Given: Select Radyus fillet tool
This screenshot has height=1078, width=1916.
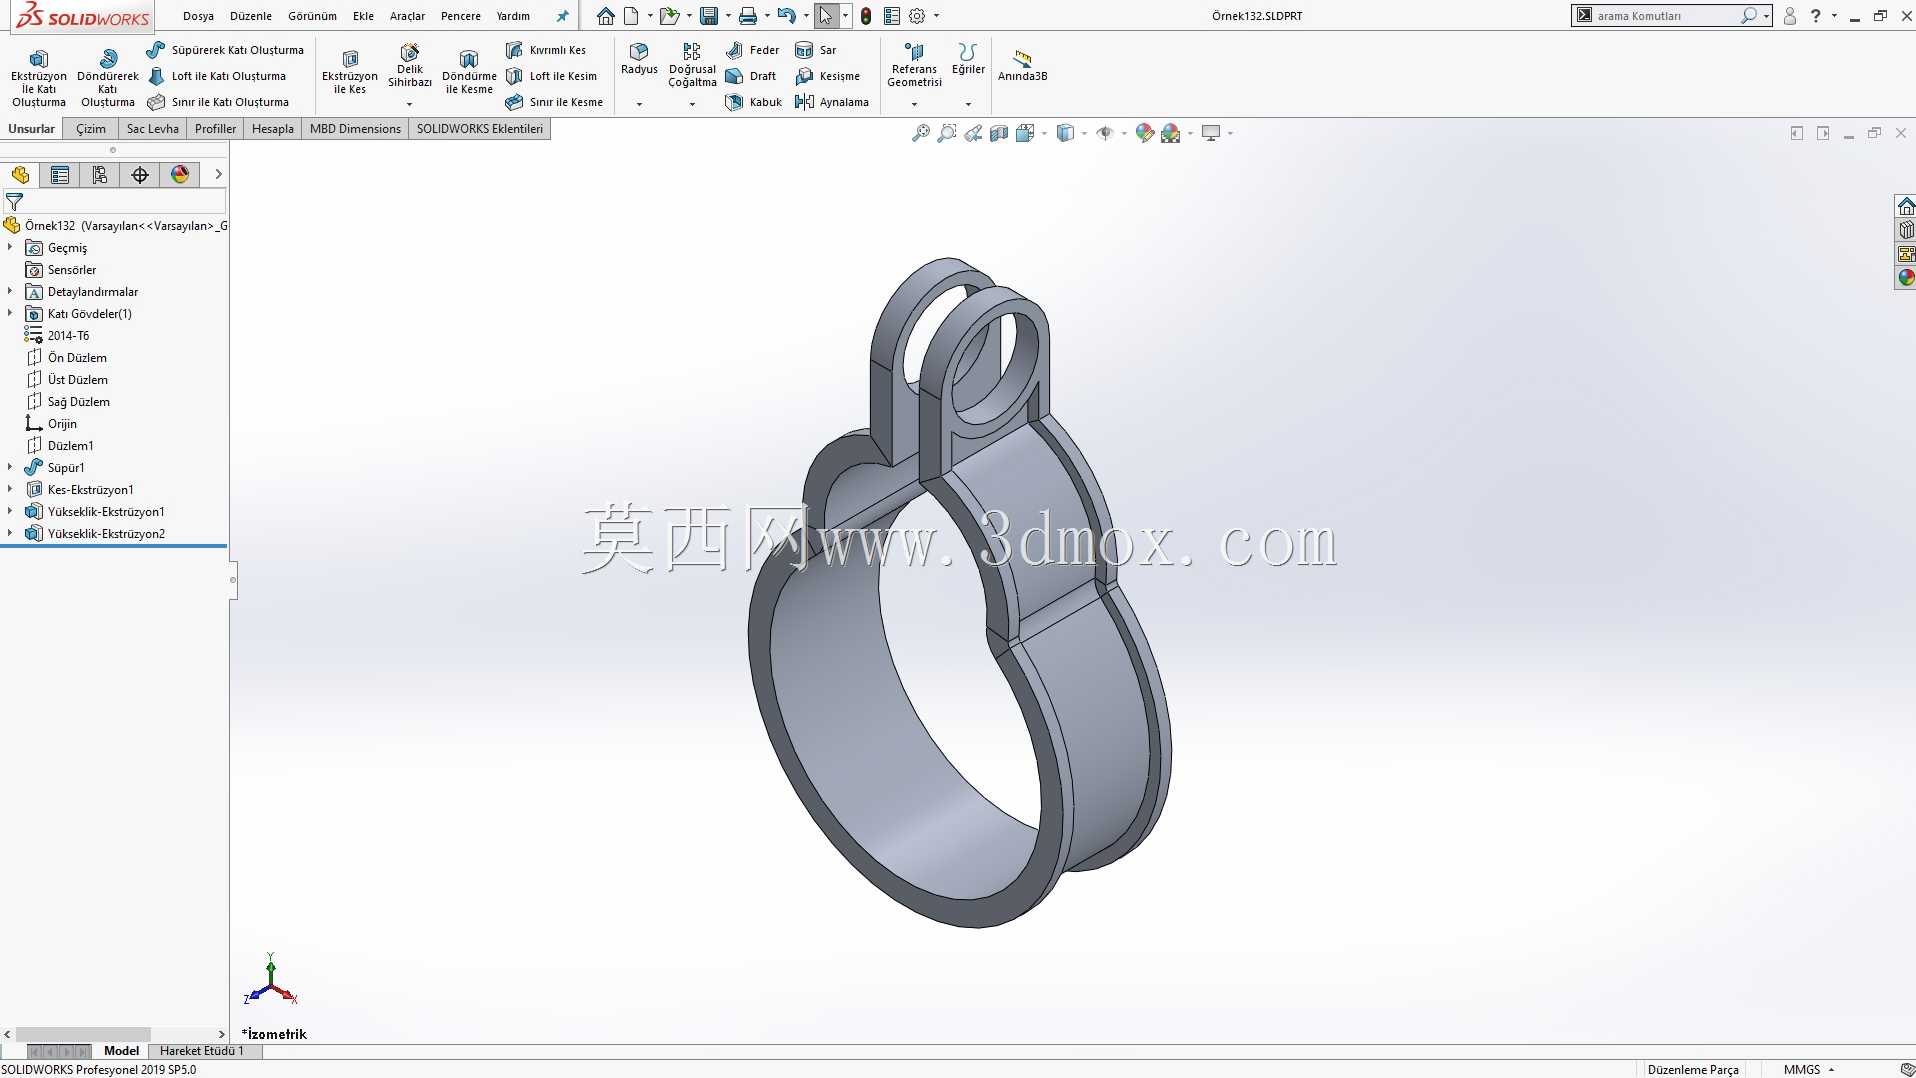Looking at the screenshot, I should (639, 59).
